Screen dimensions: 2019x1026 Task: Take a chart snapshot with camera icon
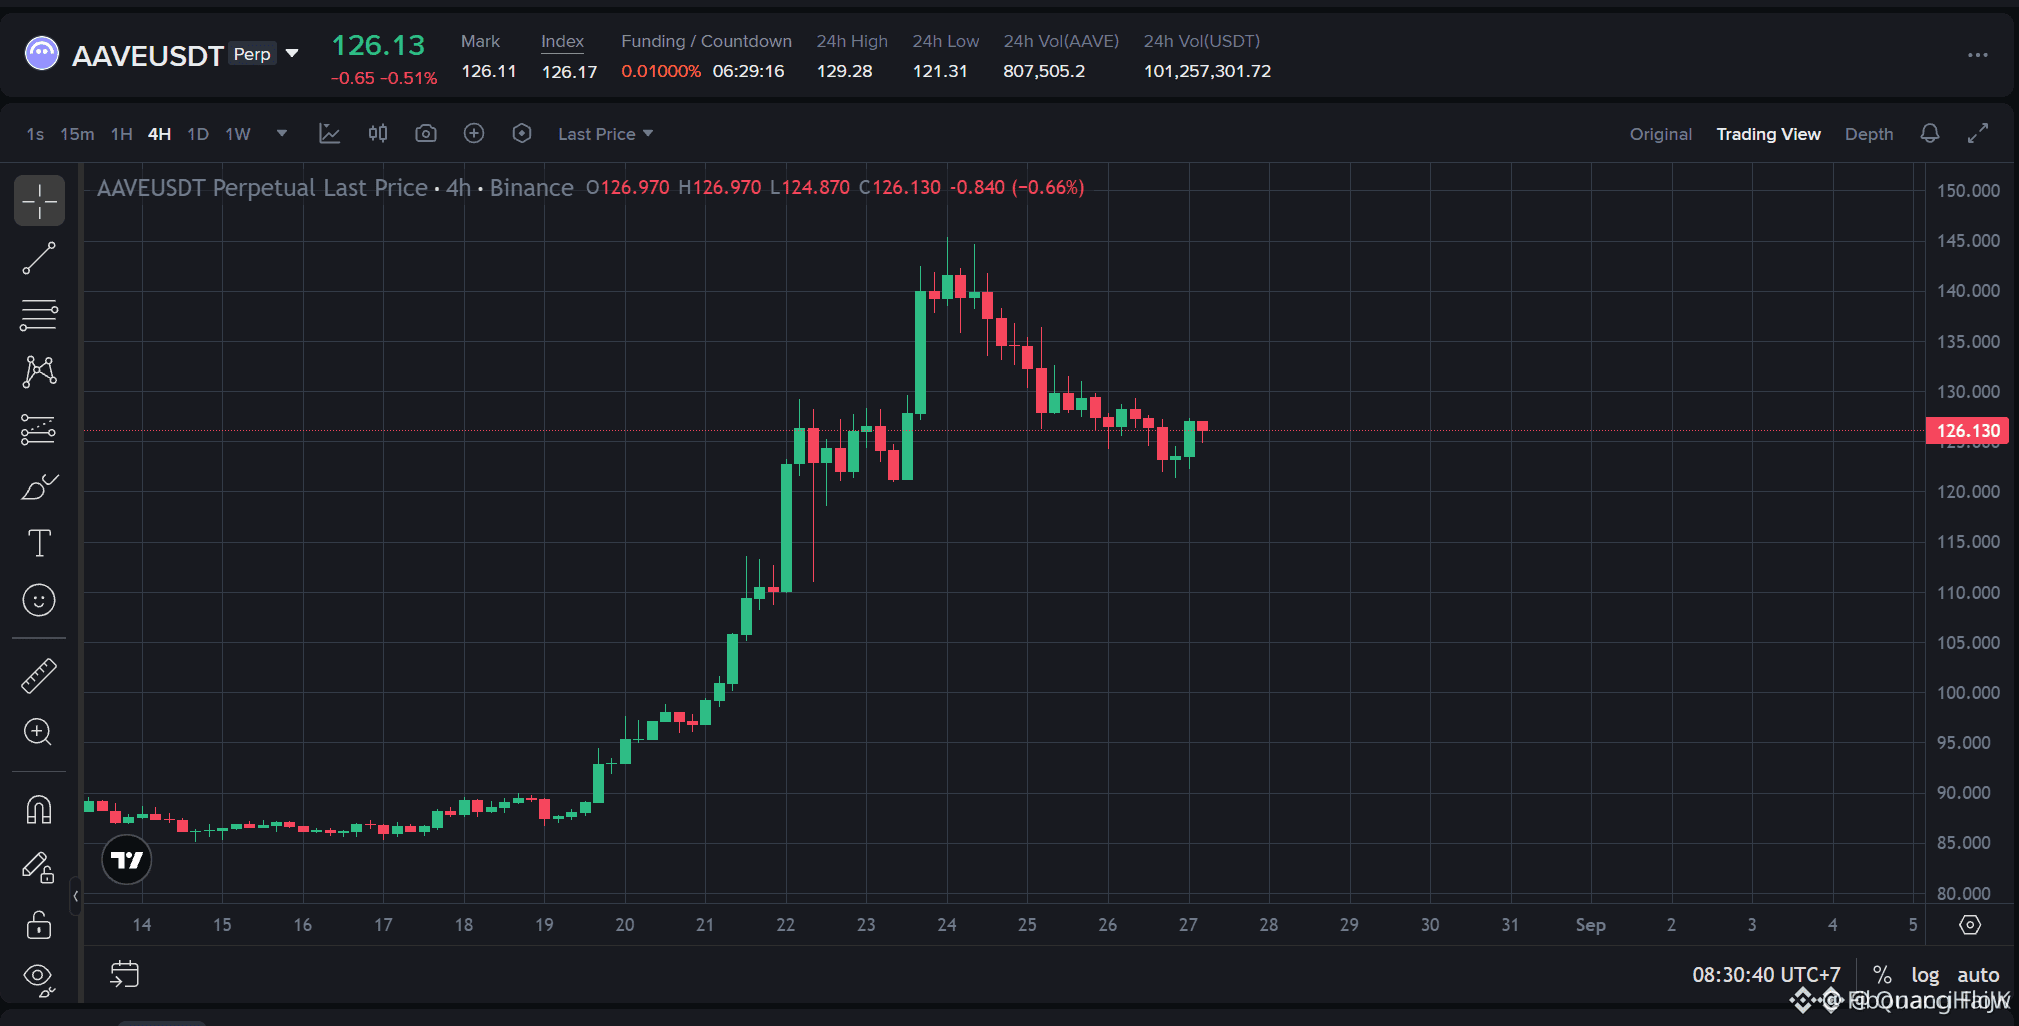426,133
